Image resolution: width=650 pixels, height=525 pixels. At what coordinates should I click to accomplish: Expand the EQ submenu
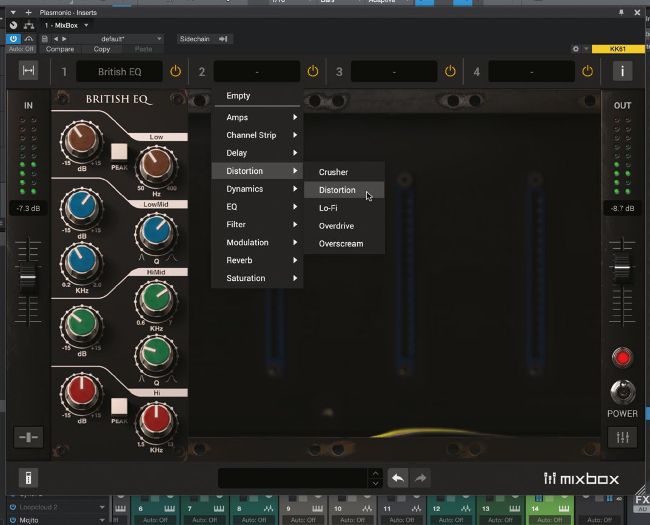point(257,207)
